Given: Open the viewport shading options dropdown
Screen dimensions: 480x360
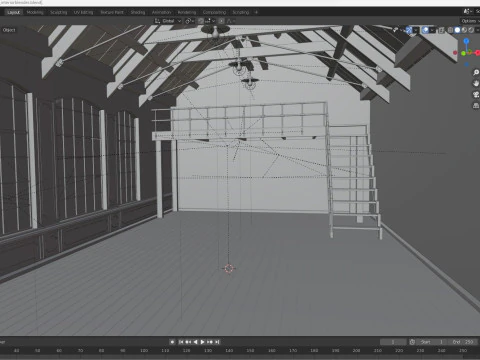Looking at the screenshot, I should [478, 30].
